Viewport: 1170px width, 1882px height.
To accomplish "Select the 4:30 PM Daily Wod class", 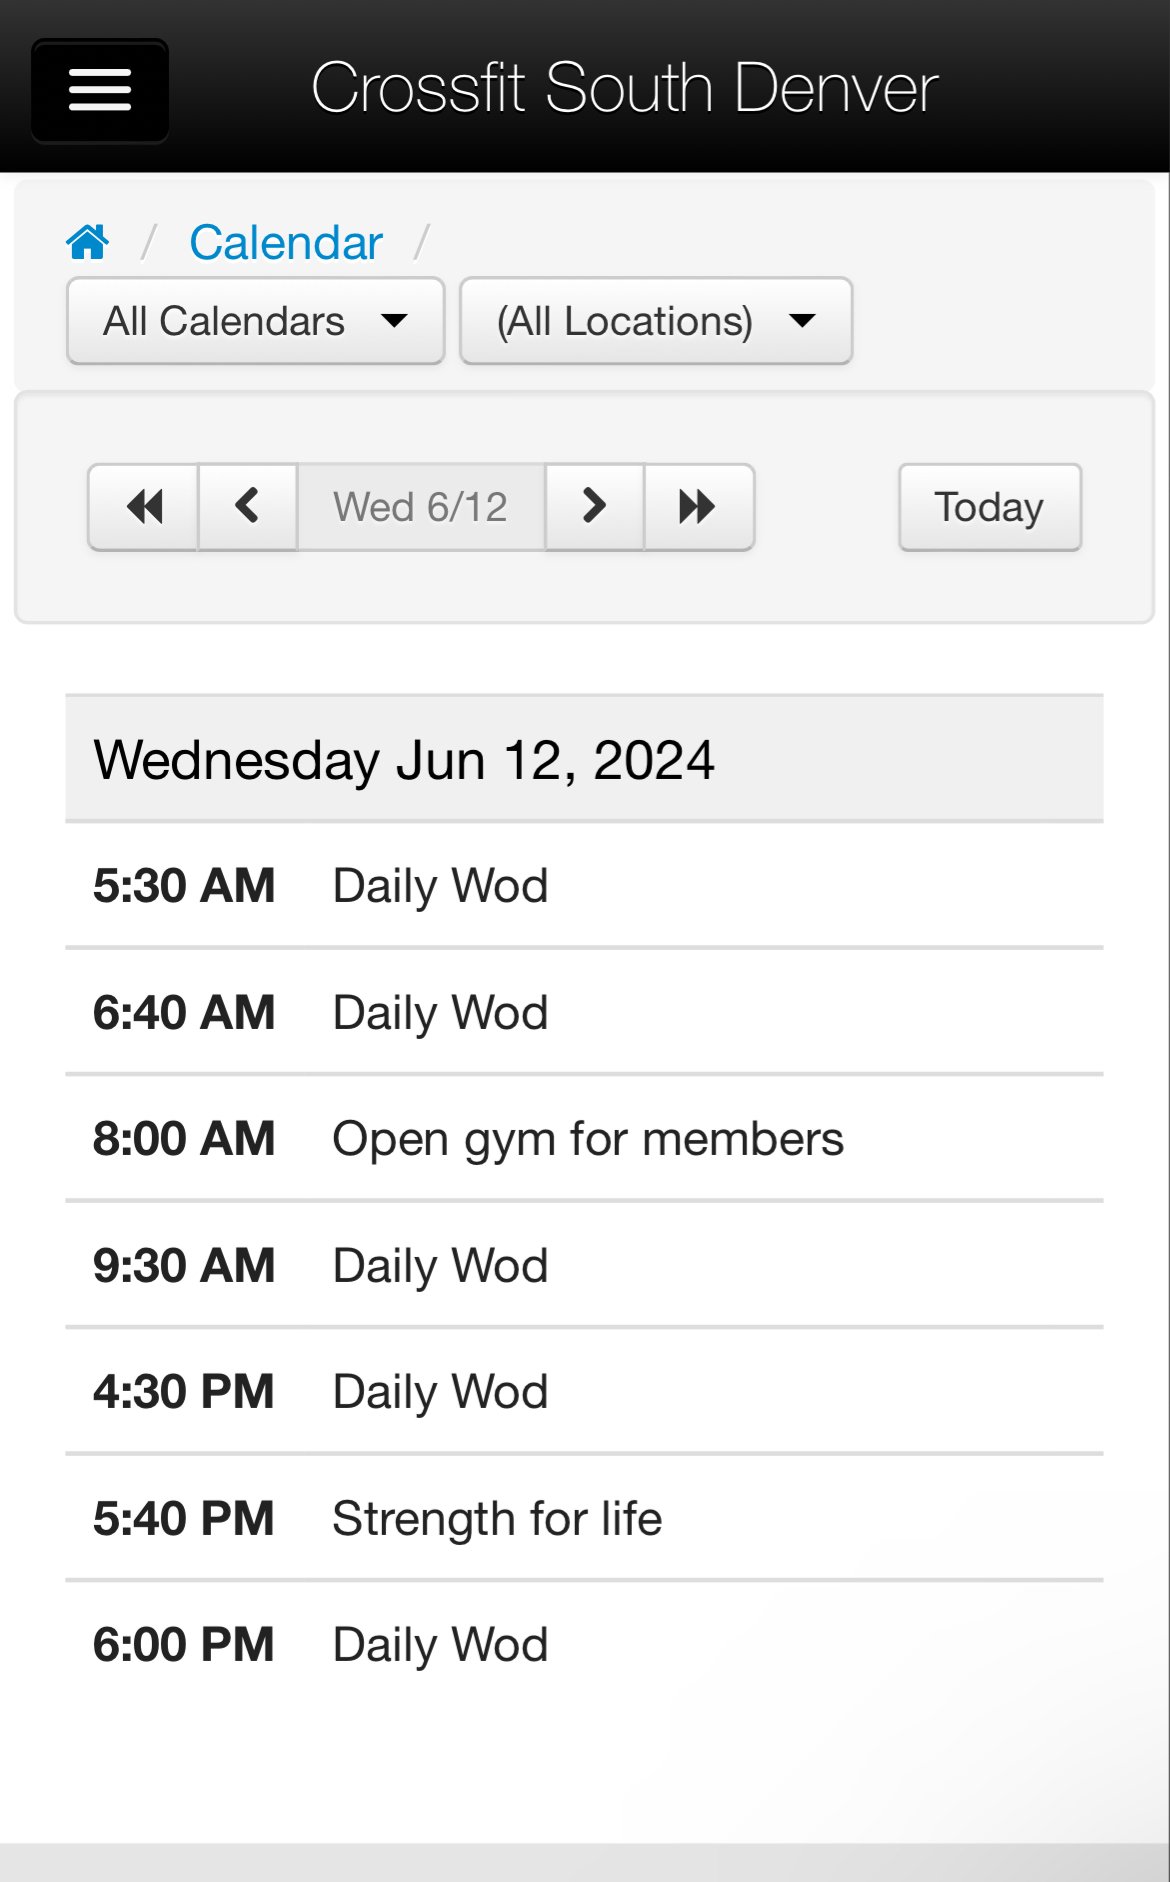I will pyautogui.click(x=440, y=1392).
